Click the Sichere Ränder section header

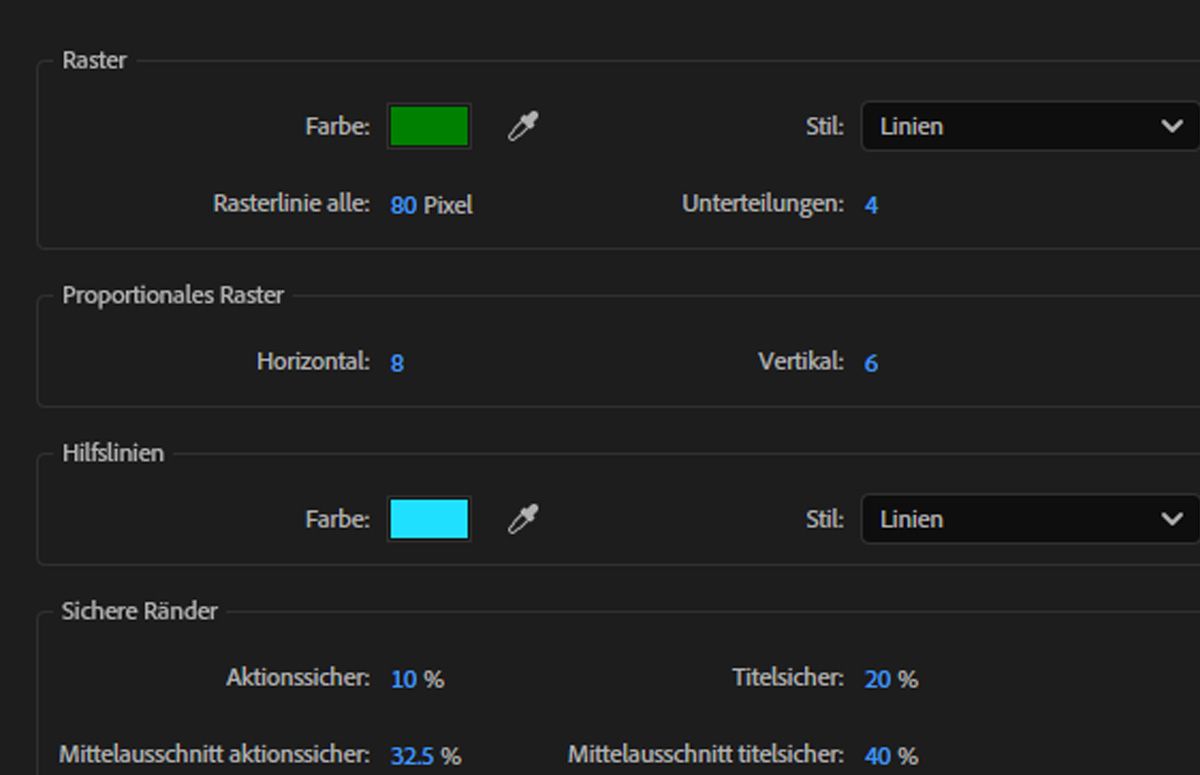point(139,611)
